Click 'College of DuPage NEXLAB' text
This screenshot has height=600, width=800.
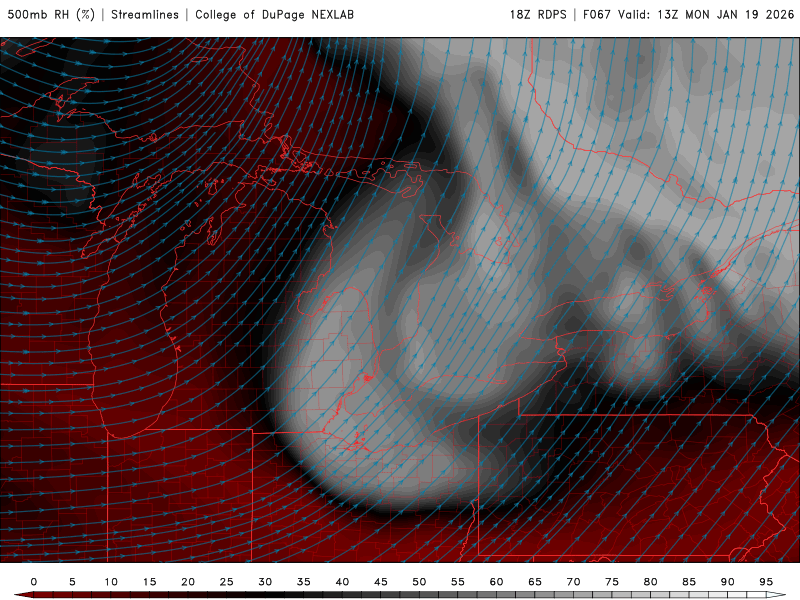coord(274,14)
